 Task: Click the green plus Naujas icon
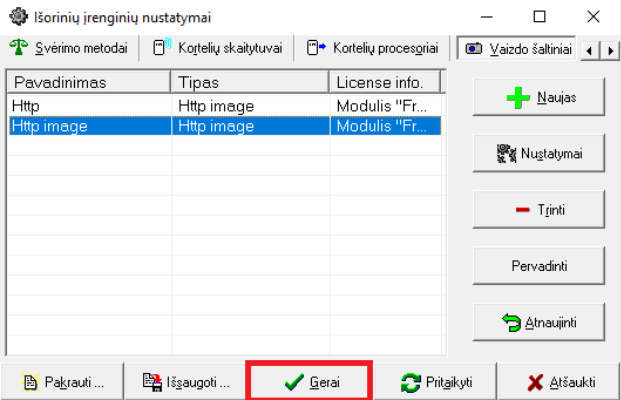(x=518, y=99)
